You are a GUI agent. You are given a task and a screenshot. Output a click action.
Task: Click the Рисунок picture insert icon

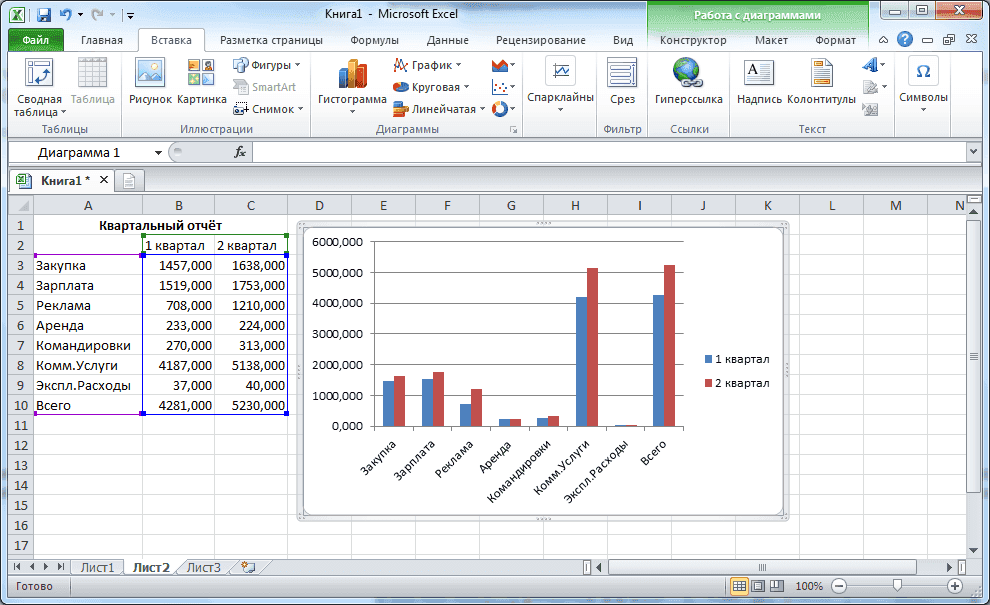tap(150, 82)
